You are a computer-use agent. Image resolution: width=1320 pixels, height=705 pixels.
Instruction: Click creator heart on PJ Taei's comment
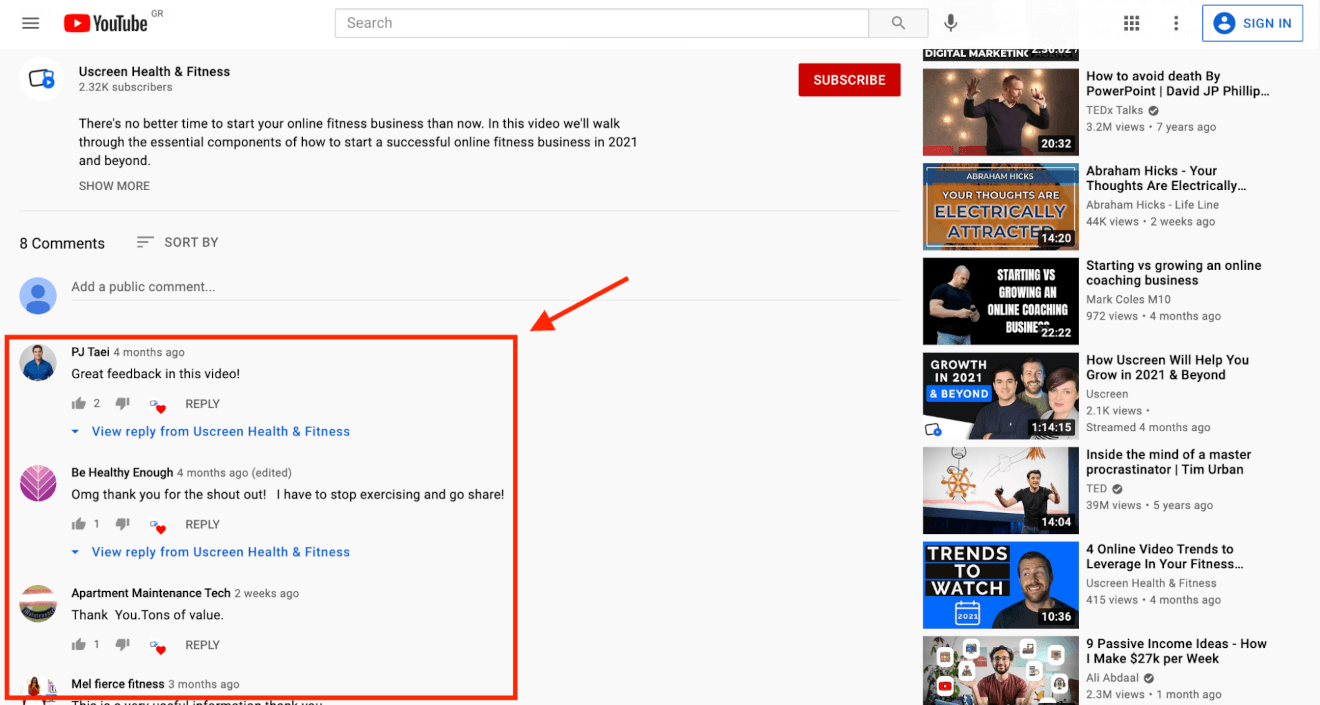[x=158, y=405]
